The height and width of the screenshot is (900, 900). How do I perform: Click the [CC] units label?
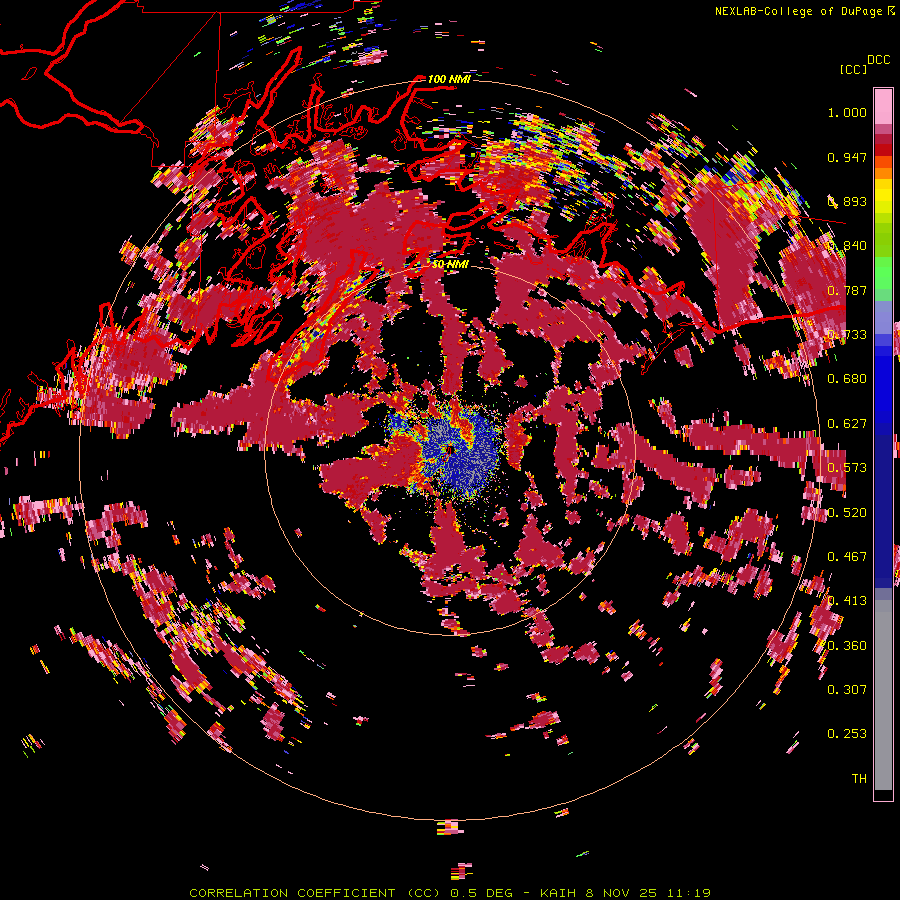point(853,69)
